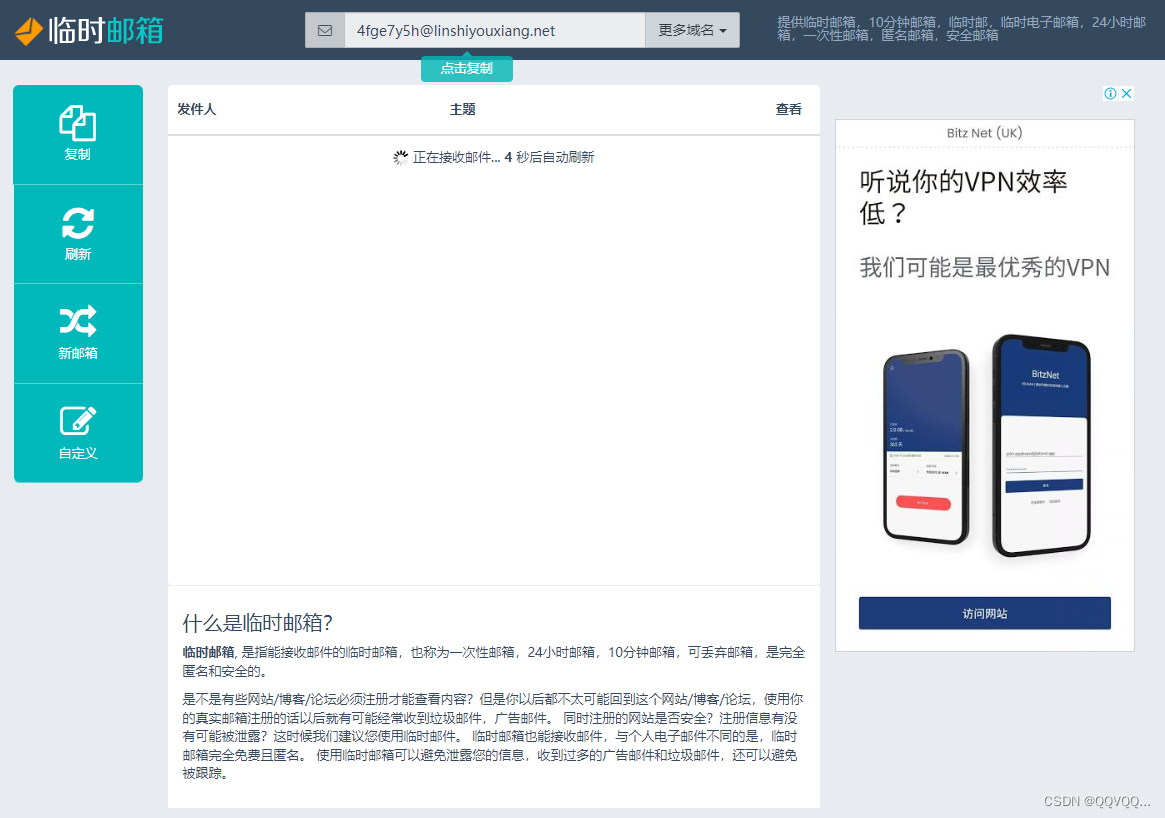Click the bold 临时邮箱 term in description
1165x818 pixels.
click(x=209, y=652)
